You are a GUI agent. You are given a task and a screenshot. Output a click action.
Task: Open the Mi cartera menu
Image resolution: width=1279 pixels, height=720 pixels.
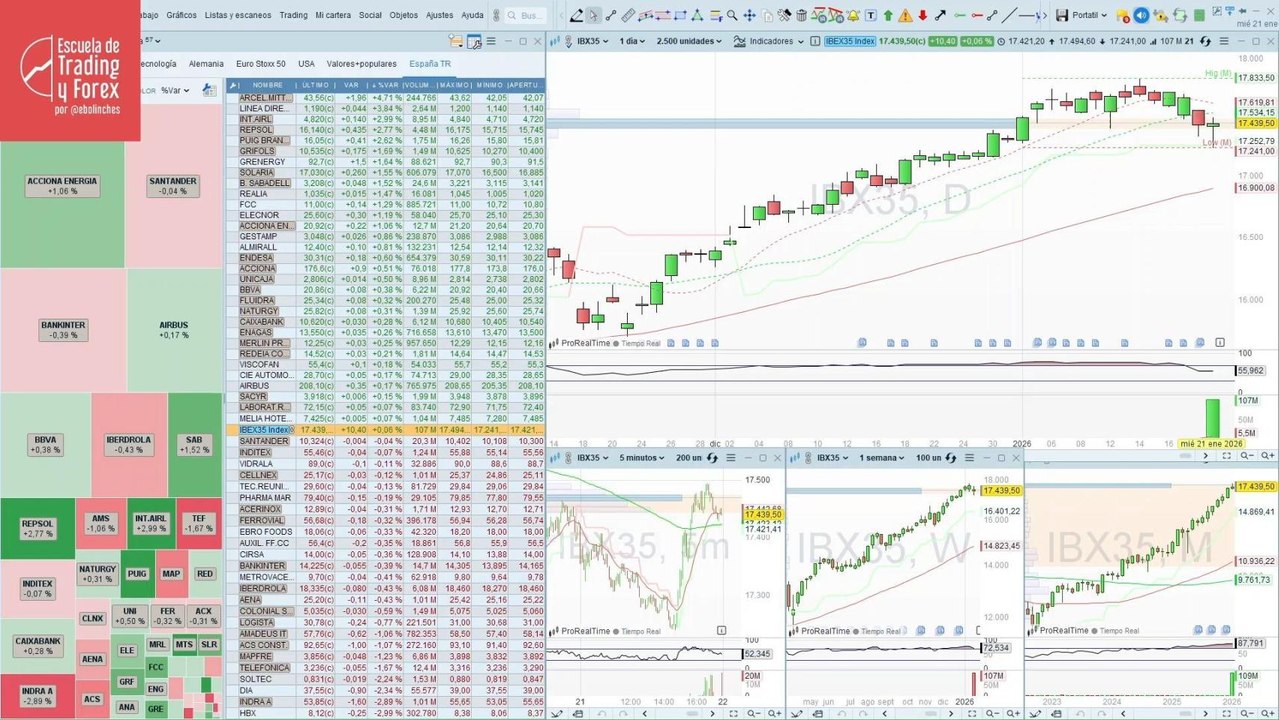point(333,15)
